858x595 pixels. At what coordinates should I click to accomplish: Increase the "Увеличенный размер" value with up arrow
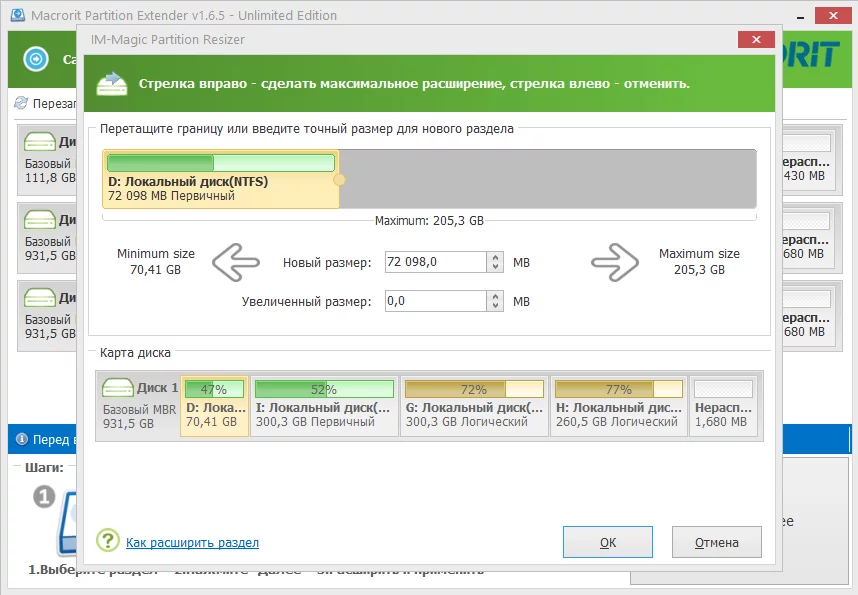[495, 296]
